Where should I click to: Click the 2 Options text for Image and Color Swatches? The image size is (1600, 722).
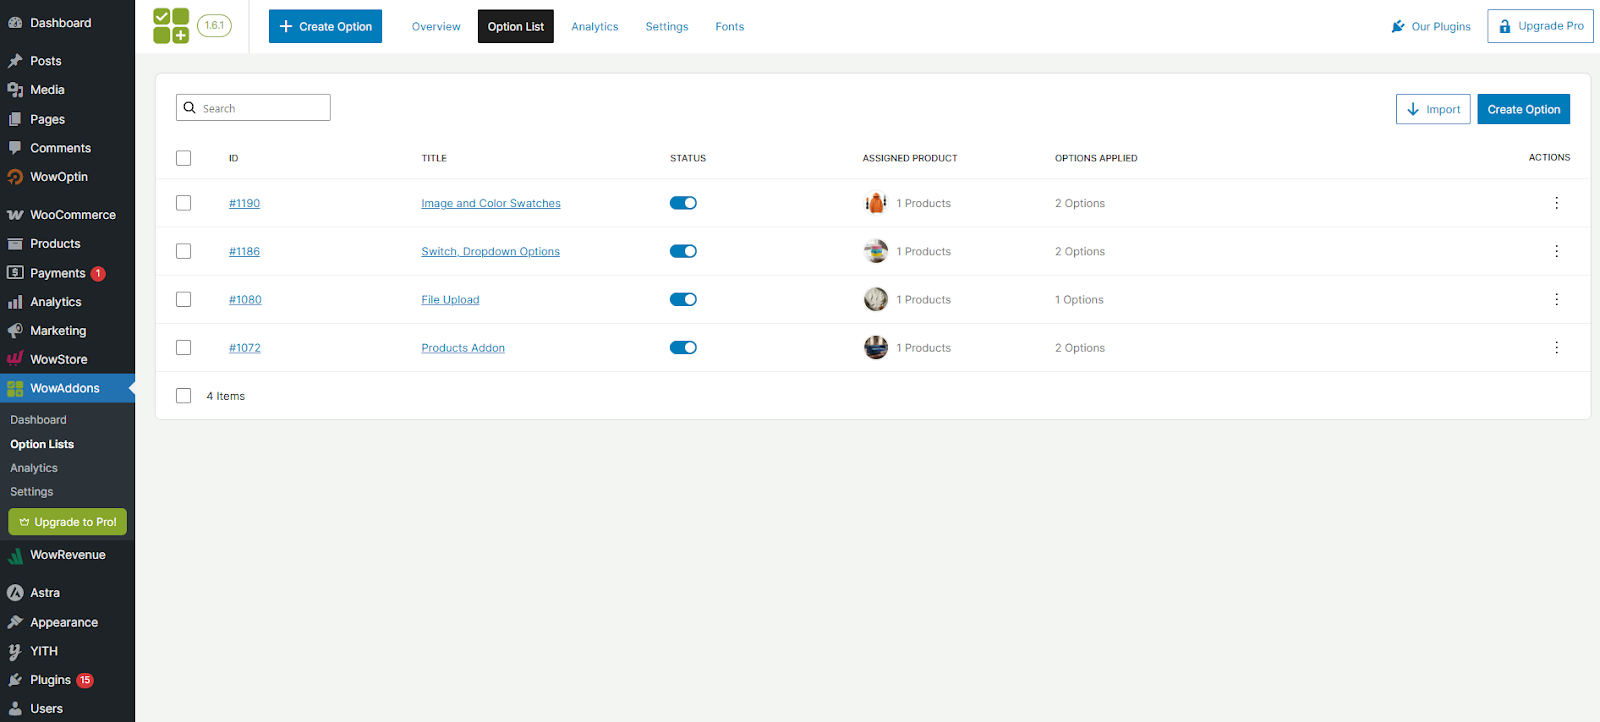point(1080,203)
